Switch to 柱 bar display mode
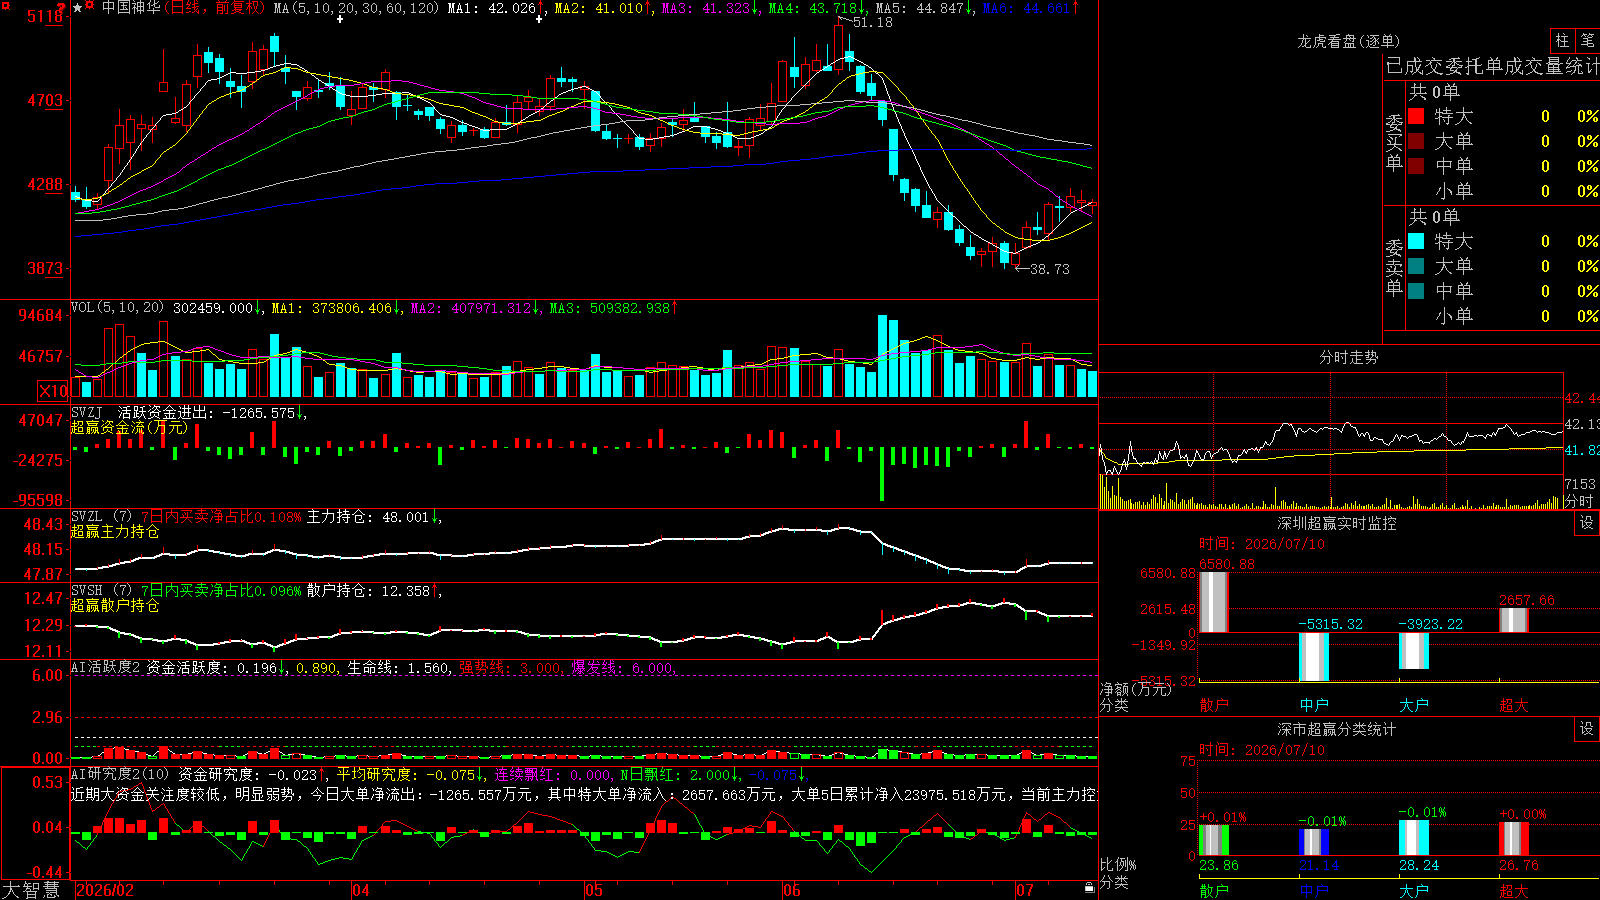Viewport: 1600px width, 900px height. click(x=1562, y=40)
